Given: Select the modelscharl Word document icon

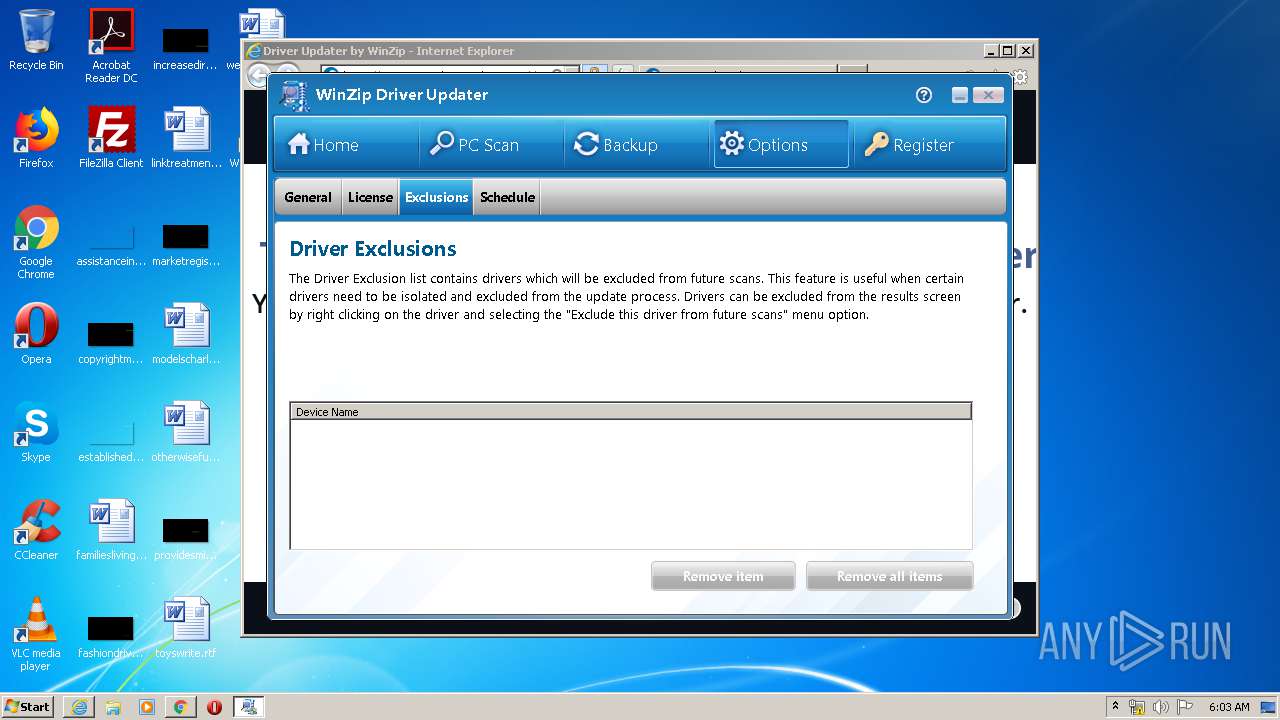Looking at the screenshot, I should [187, 334].
